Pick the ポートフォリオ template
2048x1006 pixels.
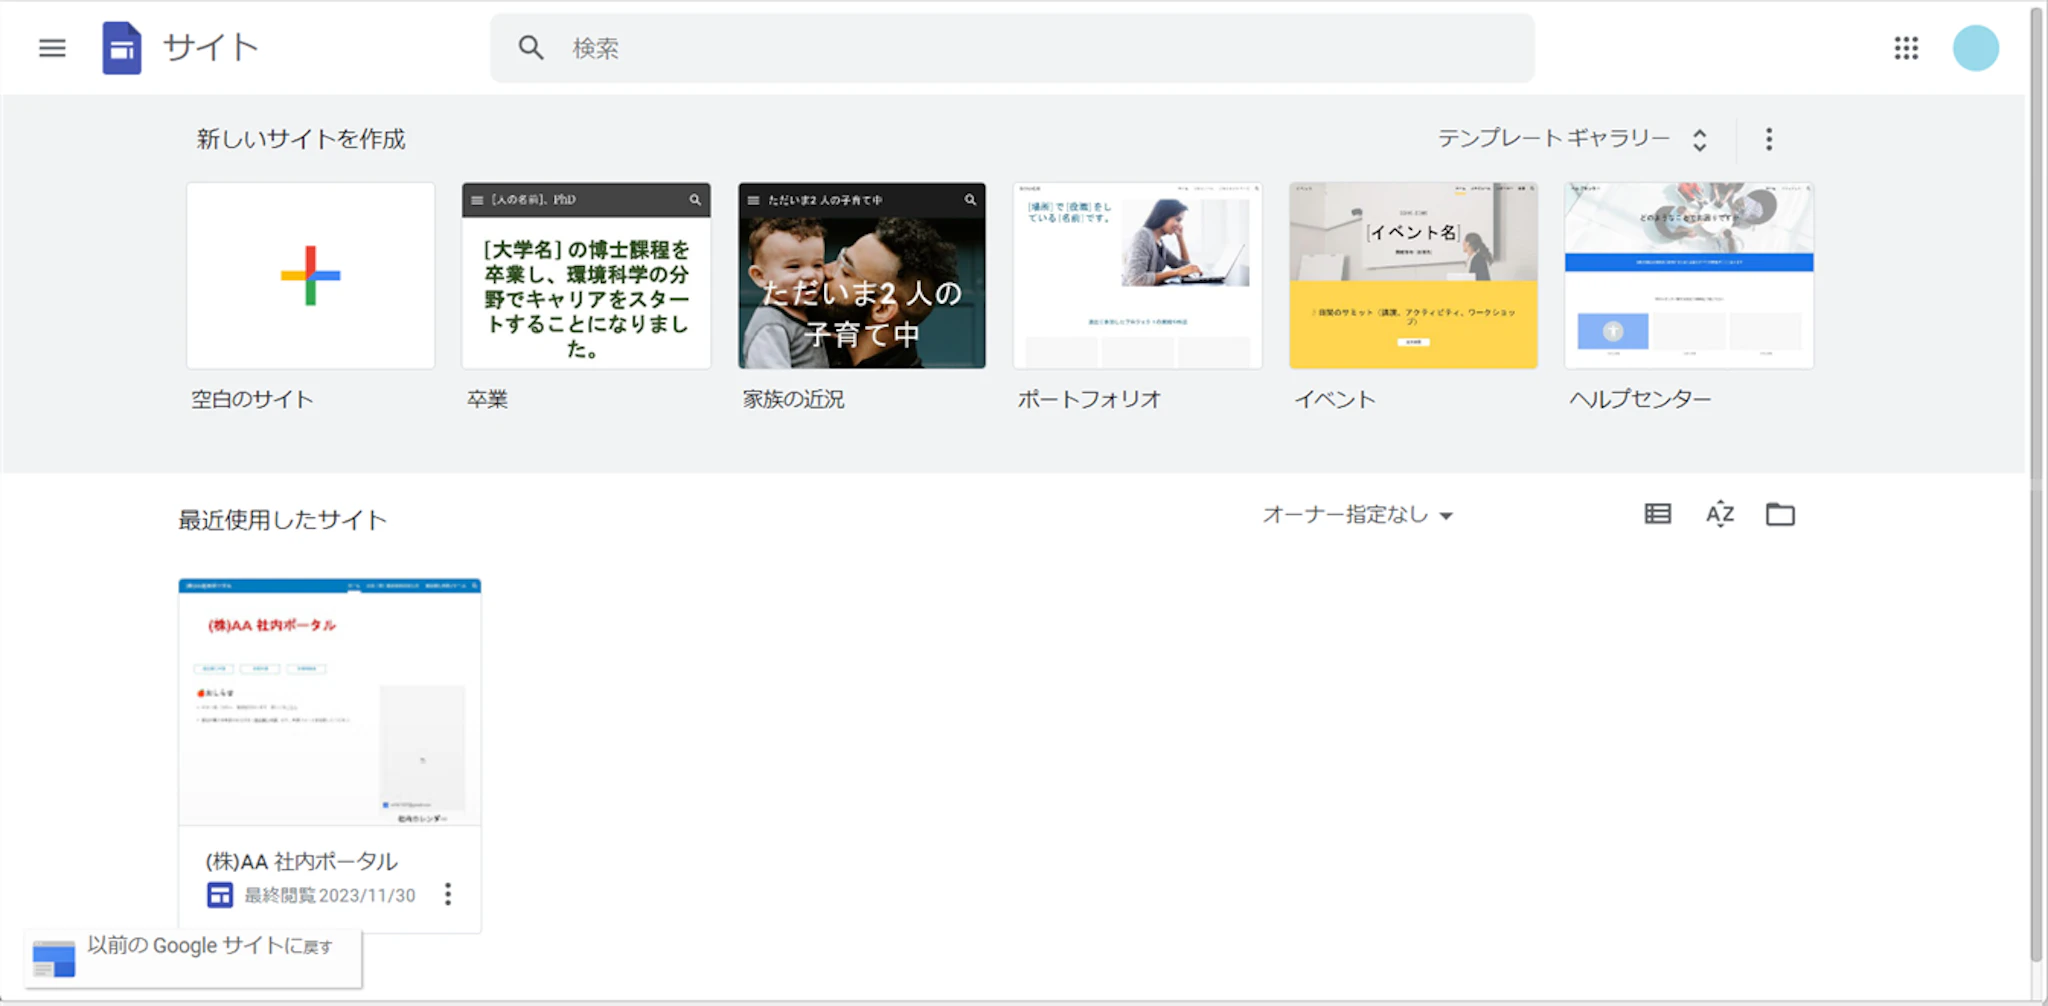1137,276
